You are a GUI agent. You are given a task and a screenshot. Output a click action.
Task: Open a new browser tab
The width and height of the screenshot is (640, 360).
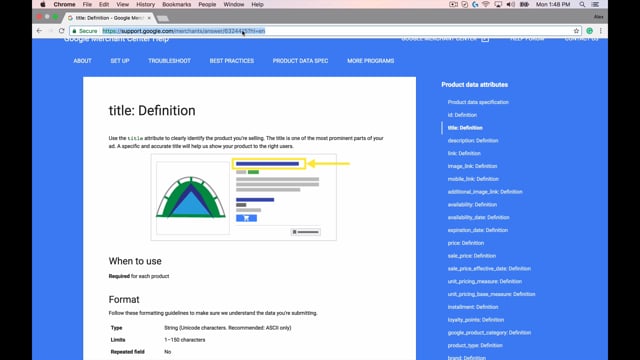coord(162,18)
